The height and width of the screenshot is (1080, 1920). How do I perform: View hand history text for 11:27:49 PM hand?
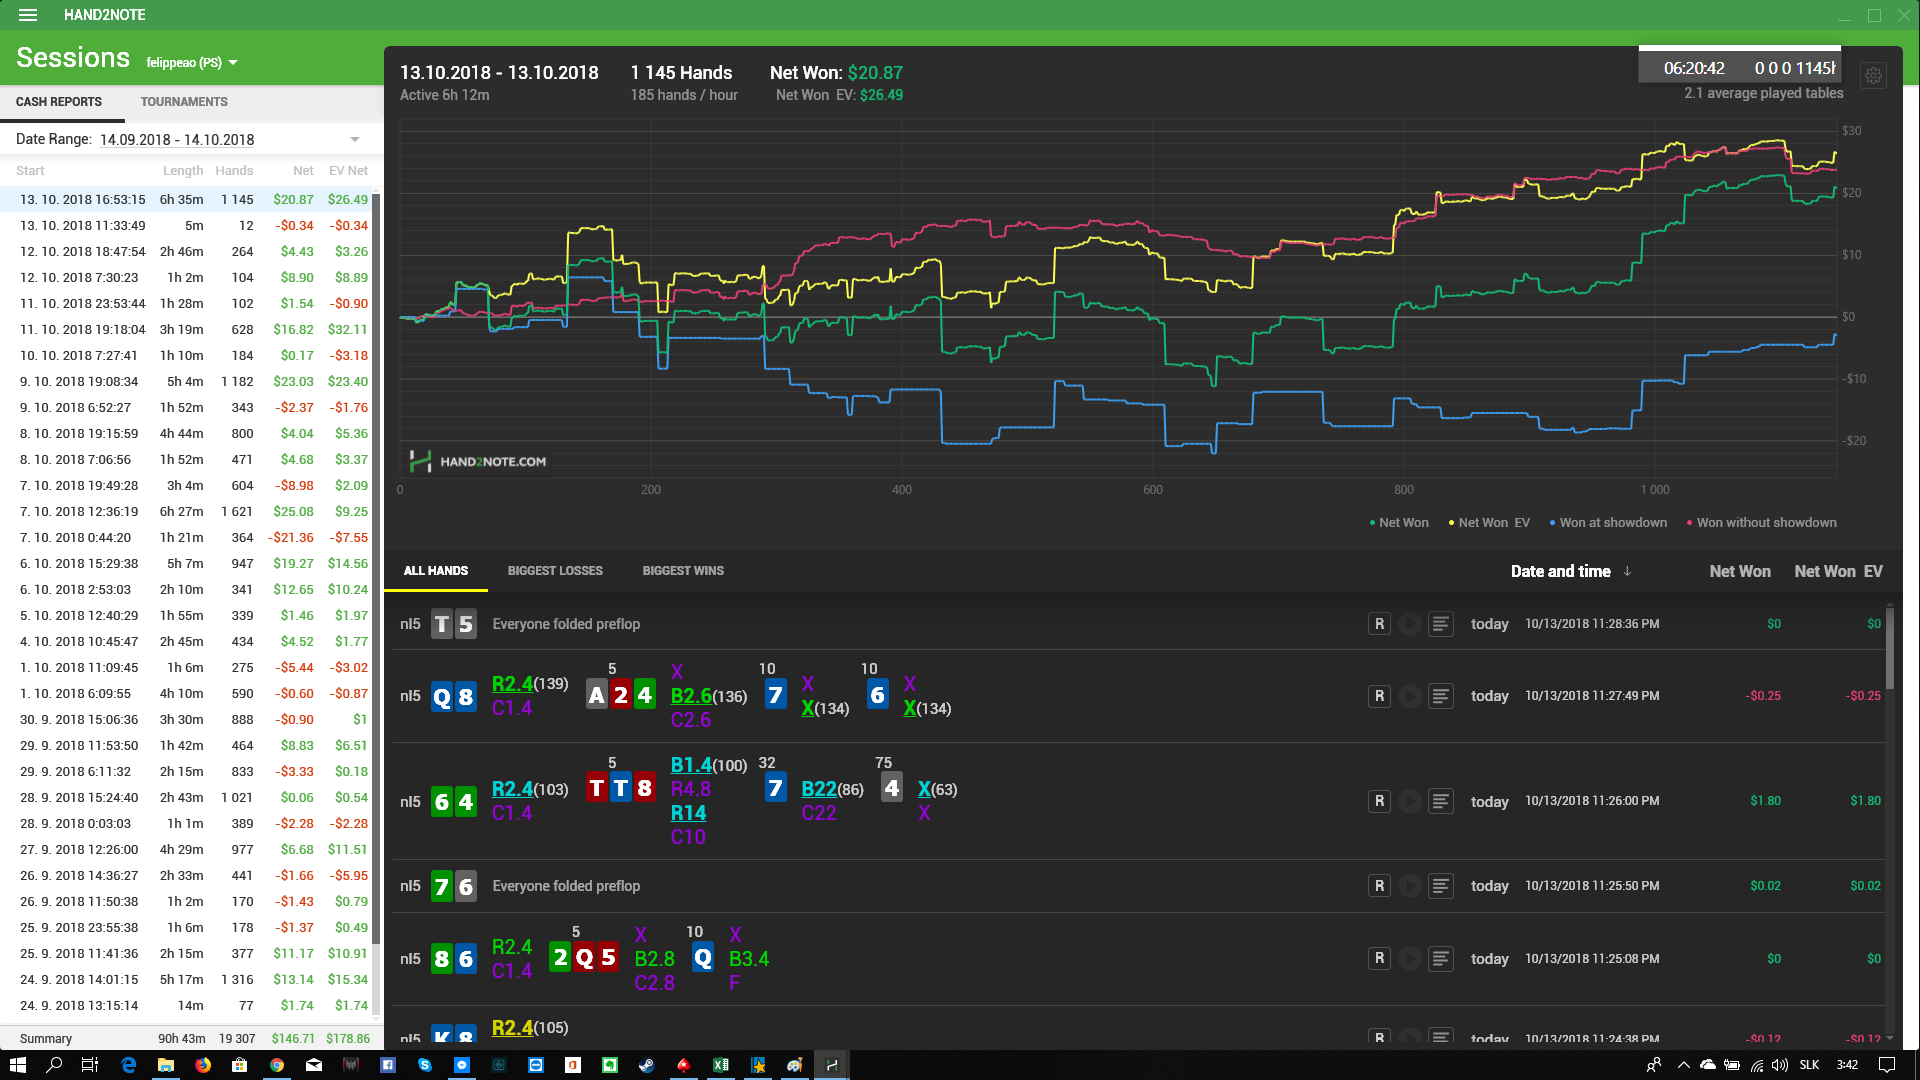click(x=1441, y=696)
